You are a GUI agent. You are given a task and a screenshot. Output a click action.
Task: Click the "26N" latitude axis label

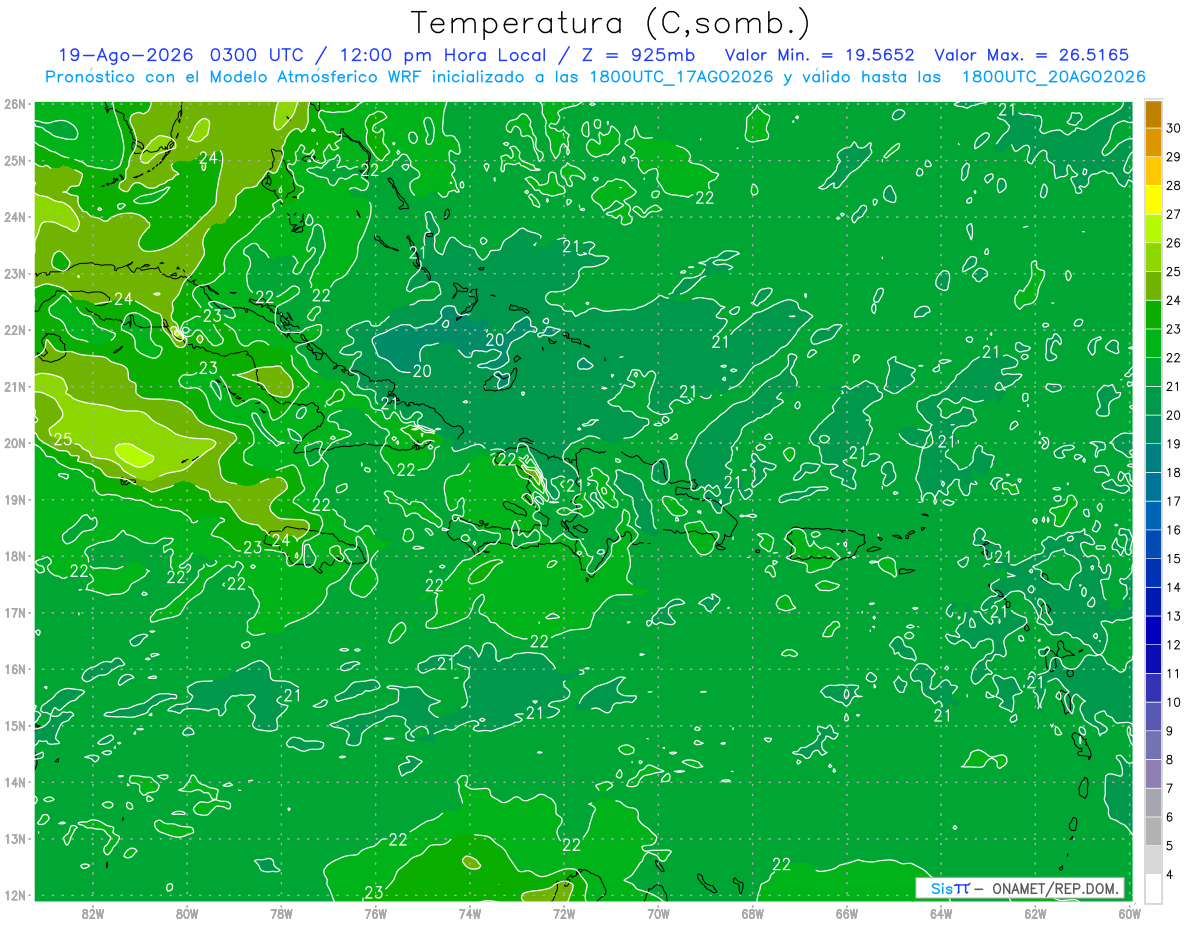(x=14, y=104)
